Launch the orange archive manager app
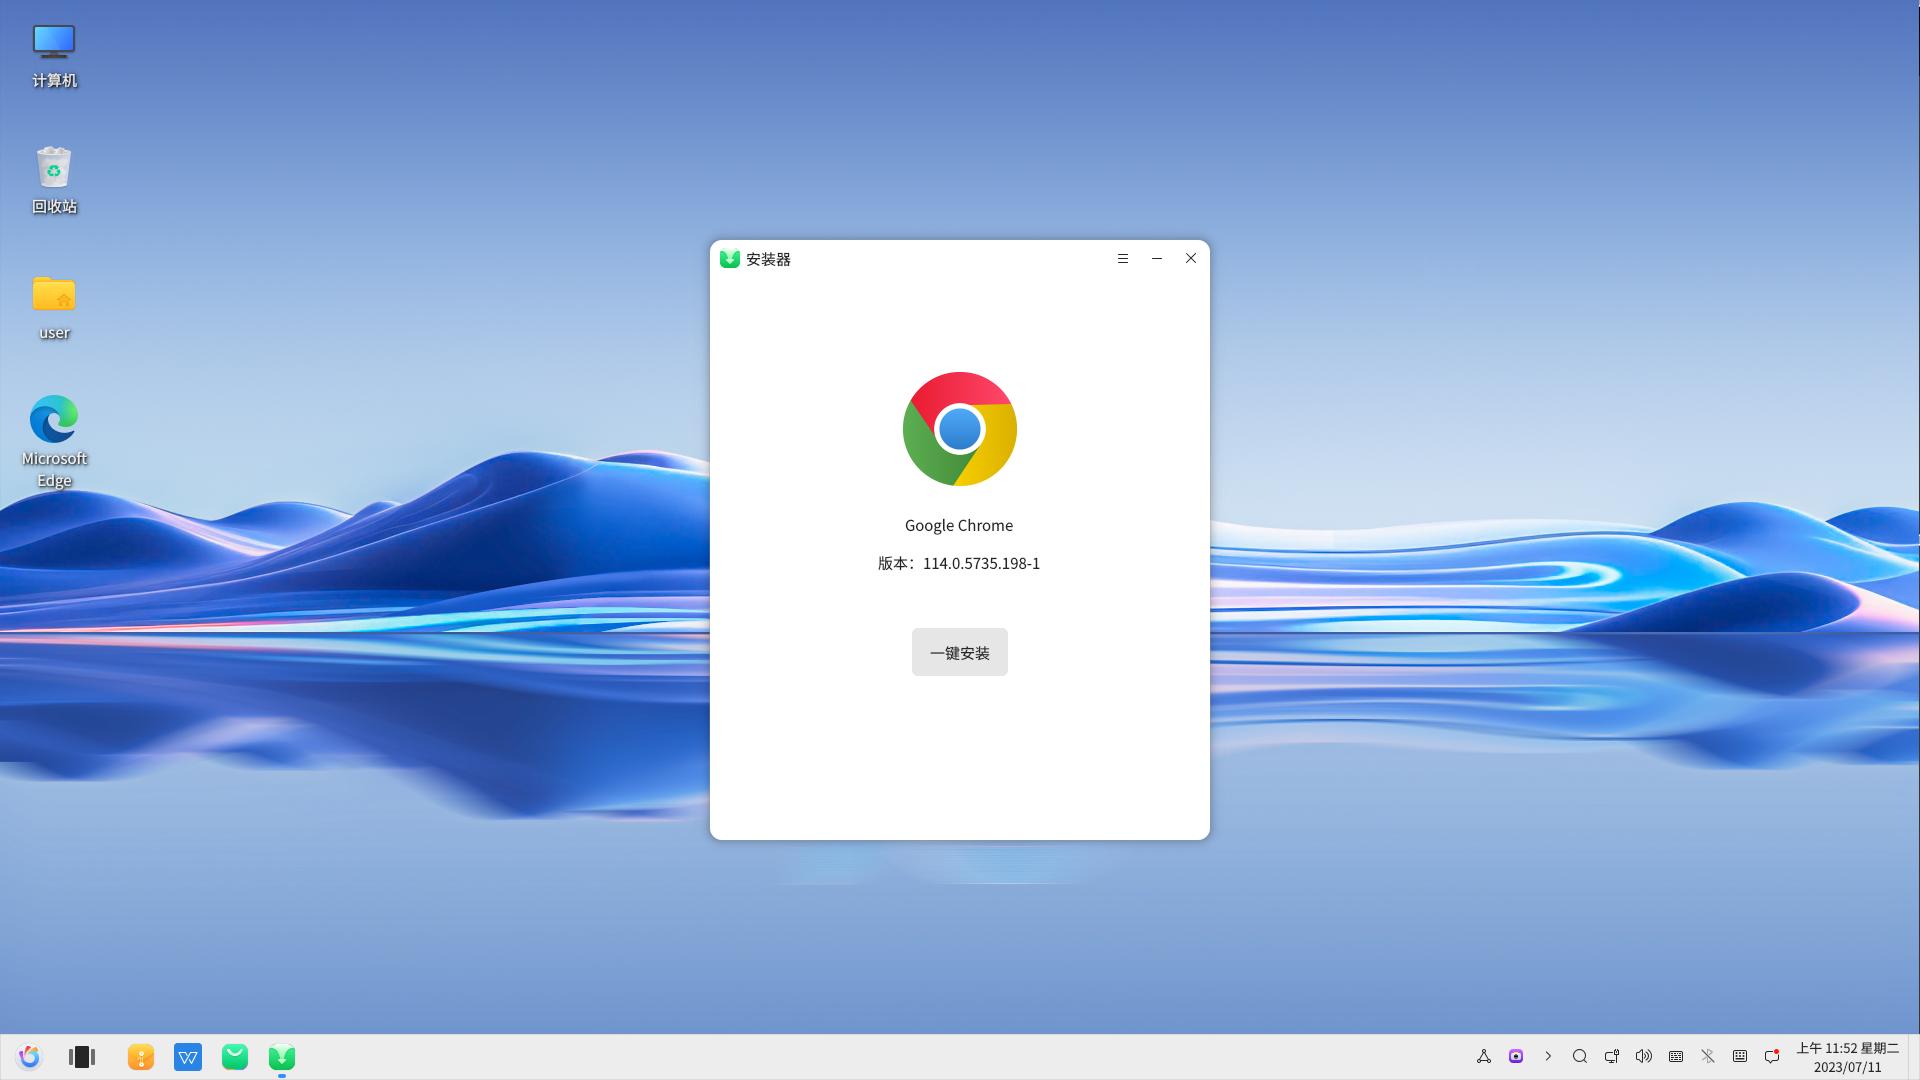1920x1080 pixels. pyautogui.click(x=141, y=1056)
